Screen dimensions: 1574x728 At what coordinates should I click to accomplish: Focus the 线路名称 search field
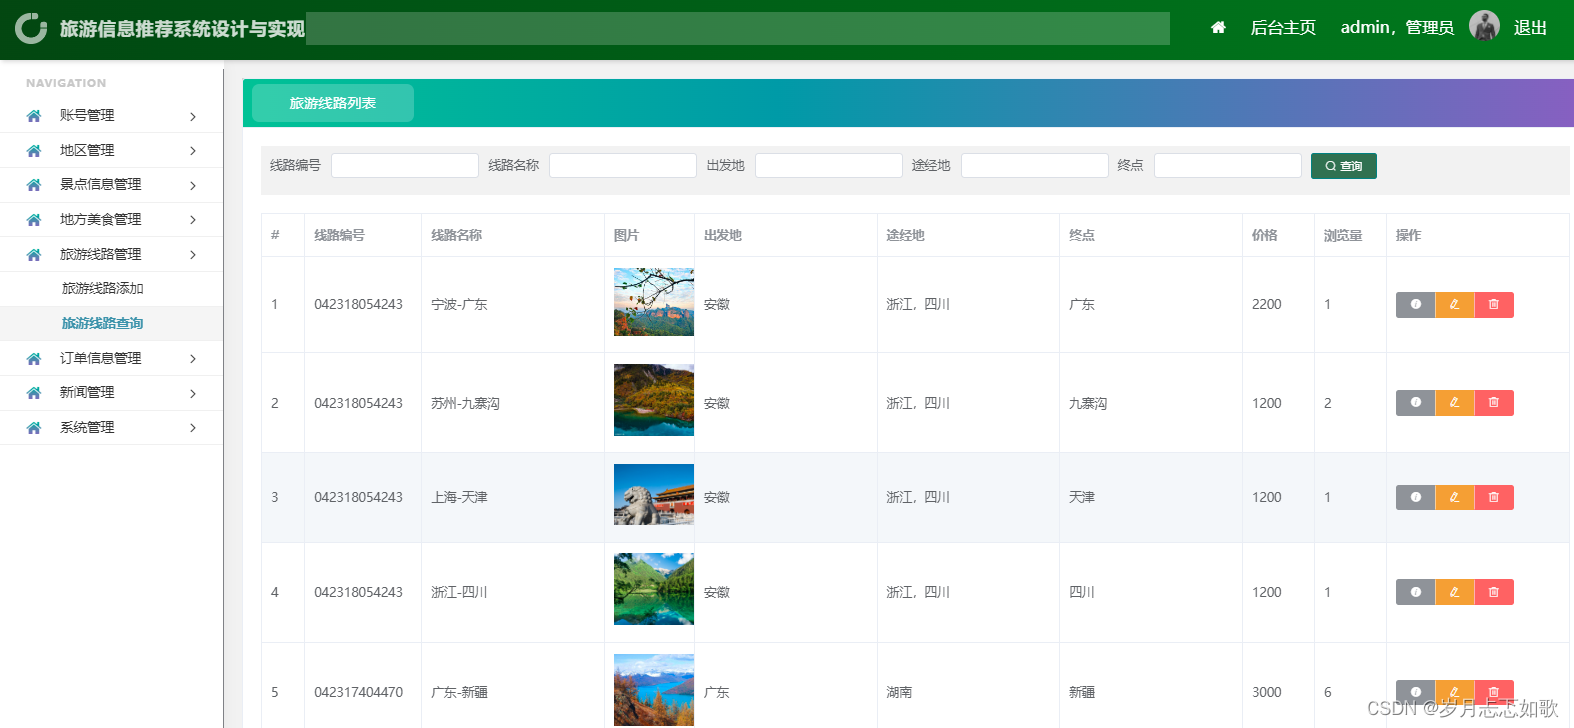[623, 165]
